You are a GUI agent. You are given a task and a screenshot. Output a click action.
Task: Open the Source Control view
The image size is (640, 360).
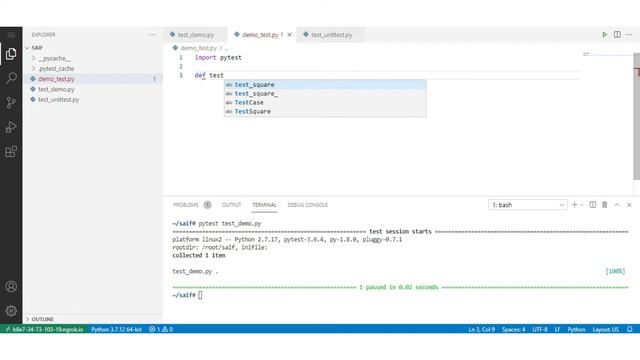[x=11, y=102]
